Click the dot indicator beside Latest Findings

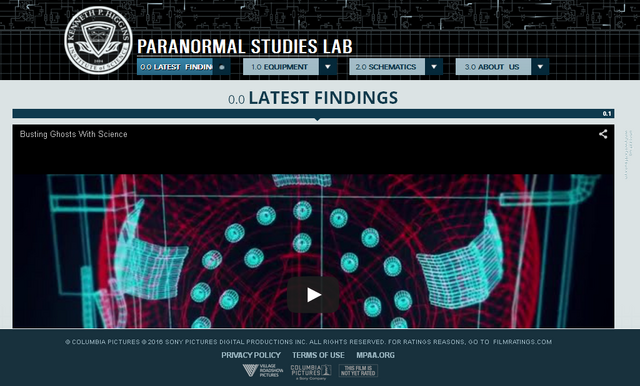[x=222, y=67]
